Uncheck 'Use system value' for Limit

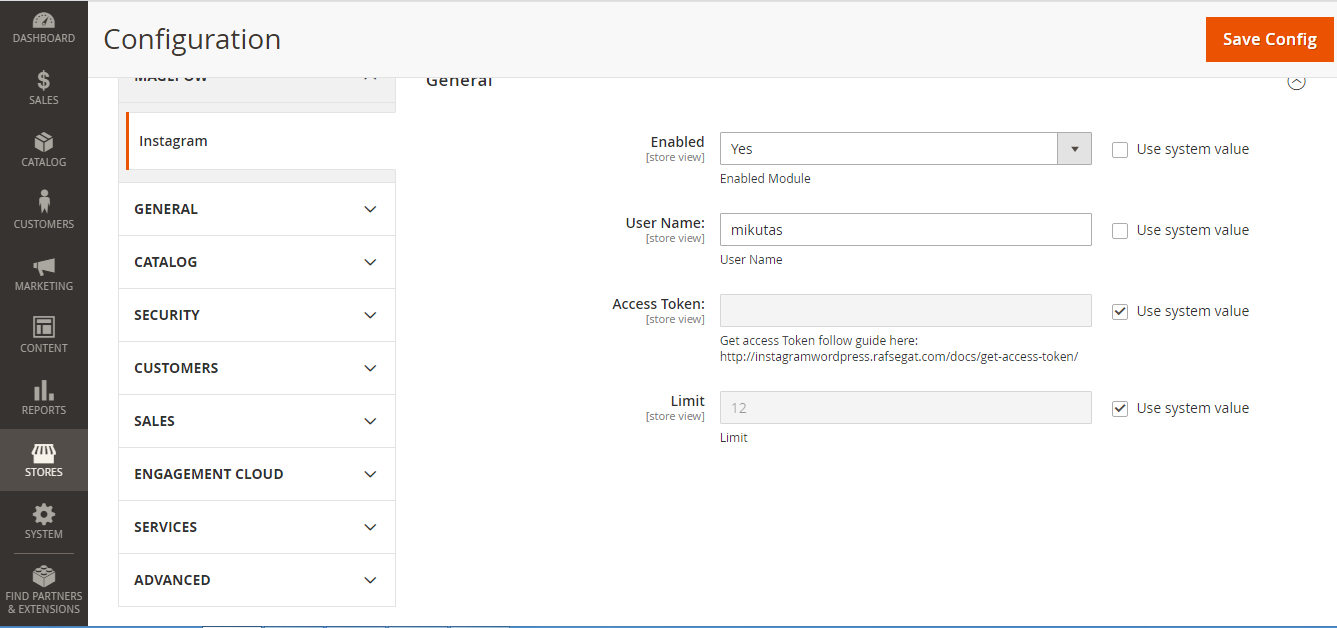click(1120, 409)
